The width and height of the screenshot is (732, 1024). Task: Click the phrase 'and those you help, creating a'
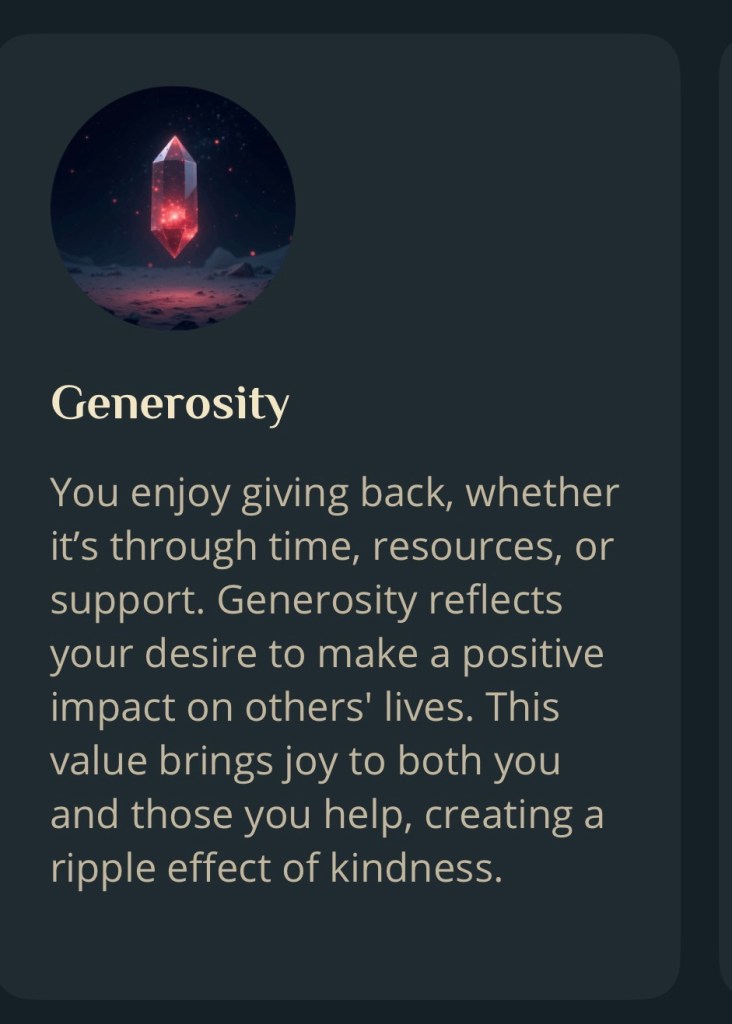point(327,814)
